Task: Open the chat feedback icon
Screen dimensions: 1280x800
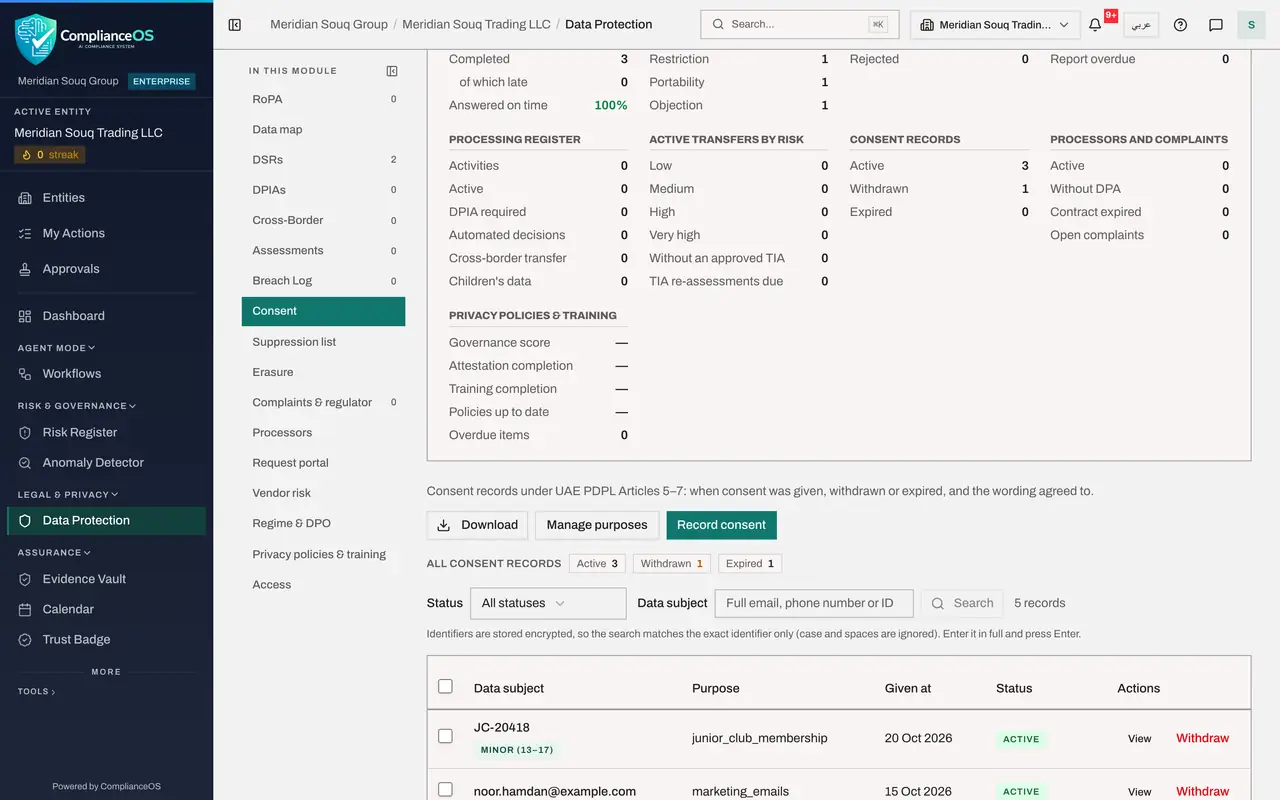Action: click(1216, 24)
